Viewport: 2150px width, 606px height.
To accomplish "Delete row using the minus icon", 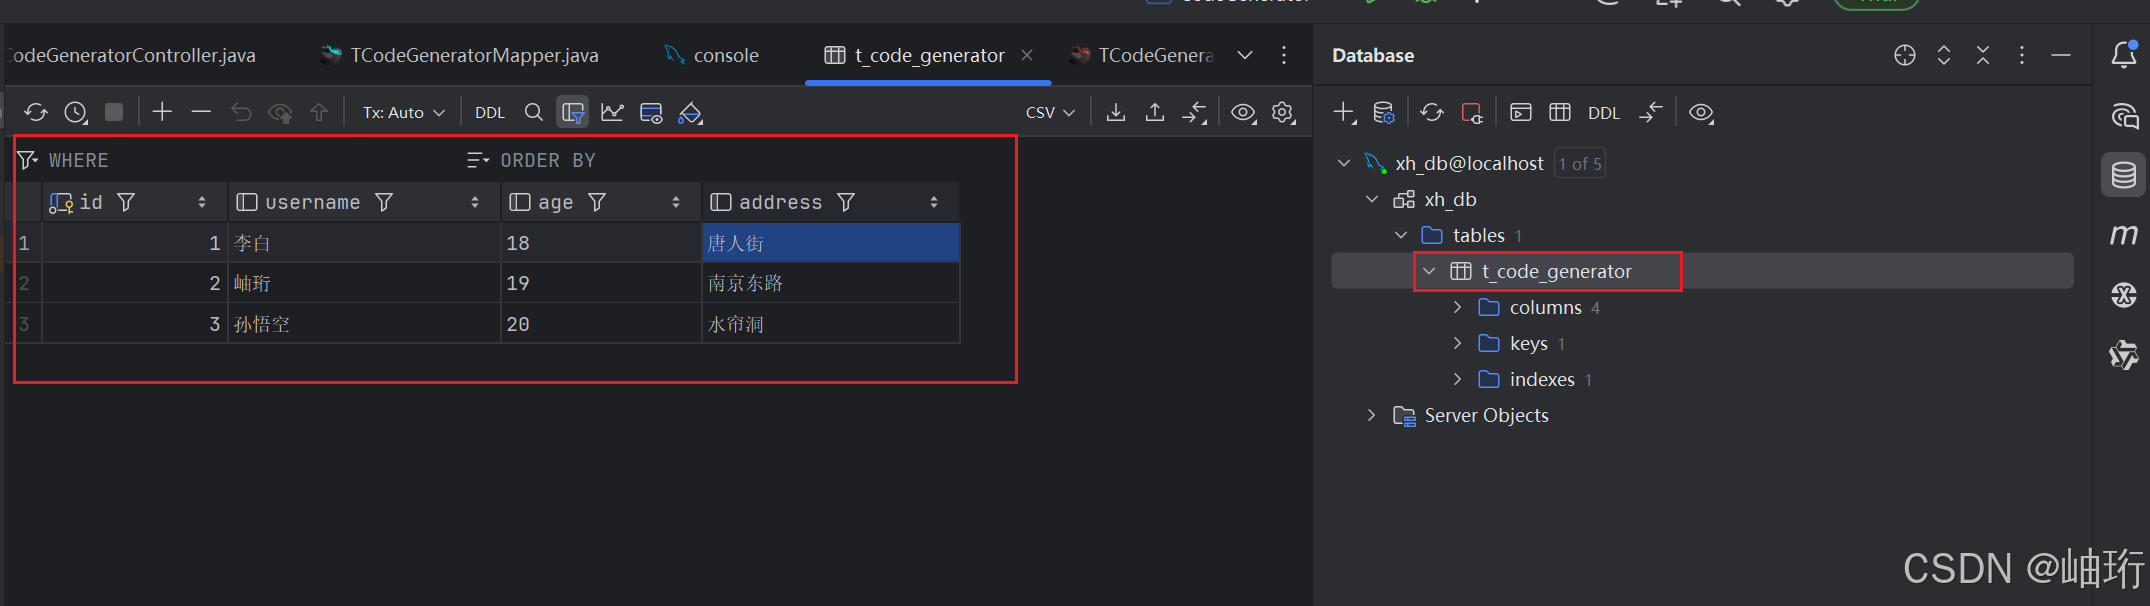I will [x=201, y=112].
